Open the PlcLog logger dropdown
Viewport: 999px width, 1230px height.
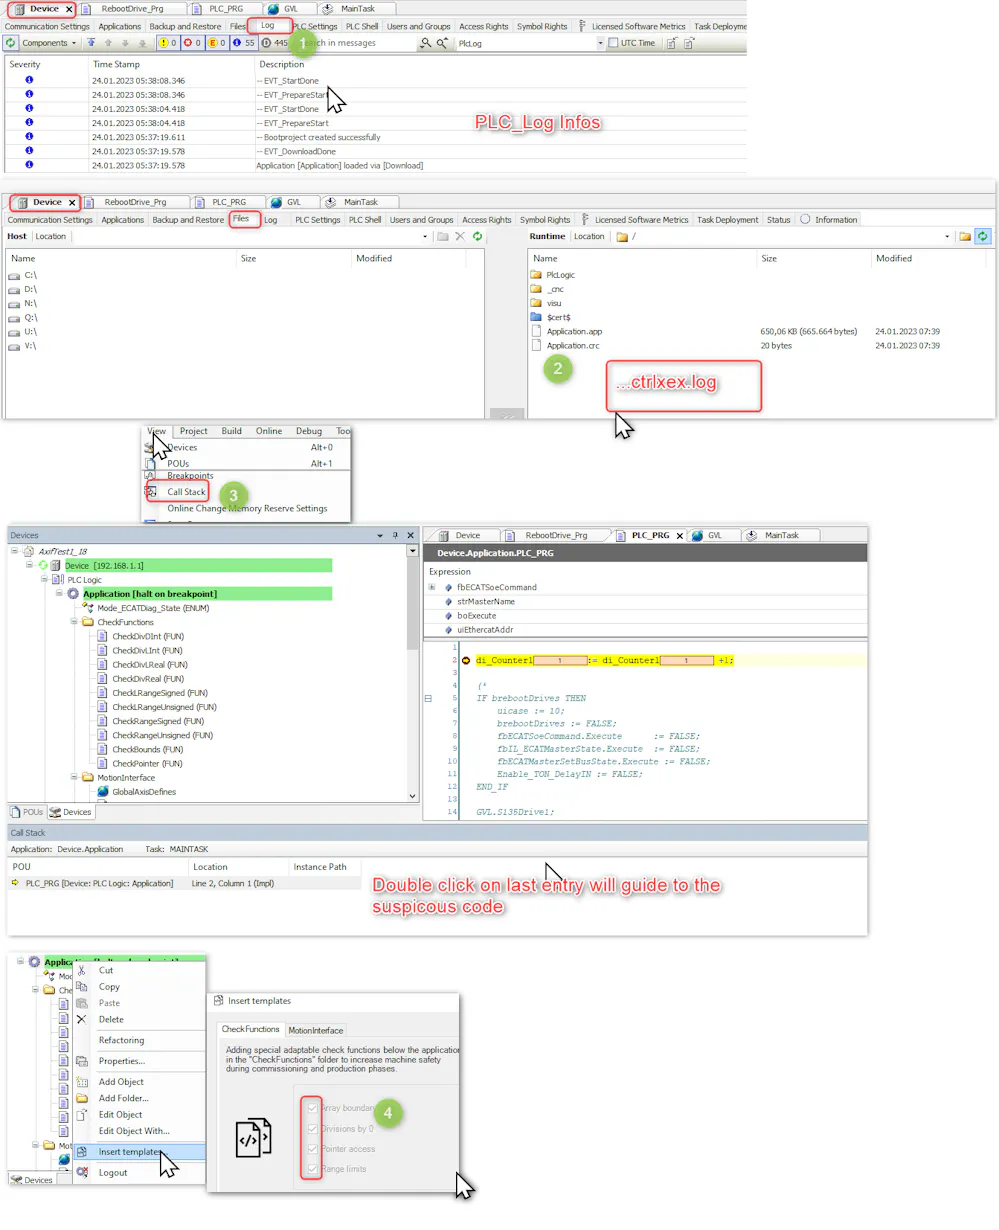tap(600, 43)
